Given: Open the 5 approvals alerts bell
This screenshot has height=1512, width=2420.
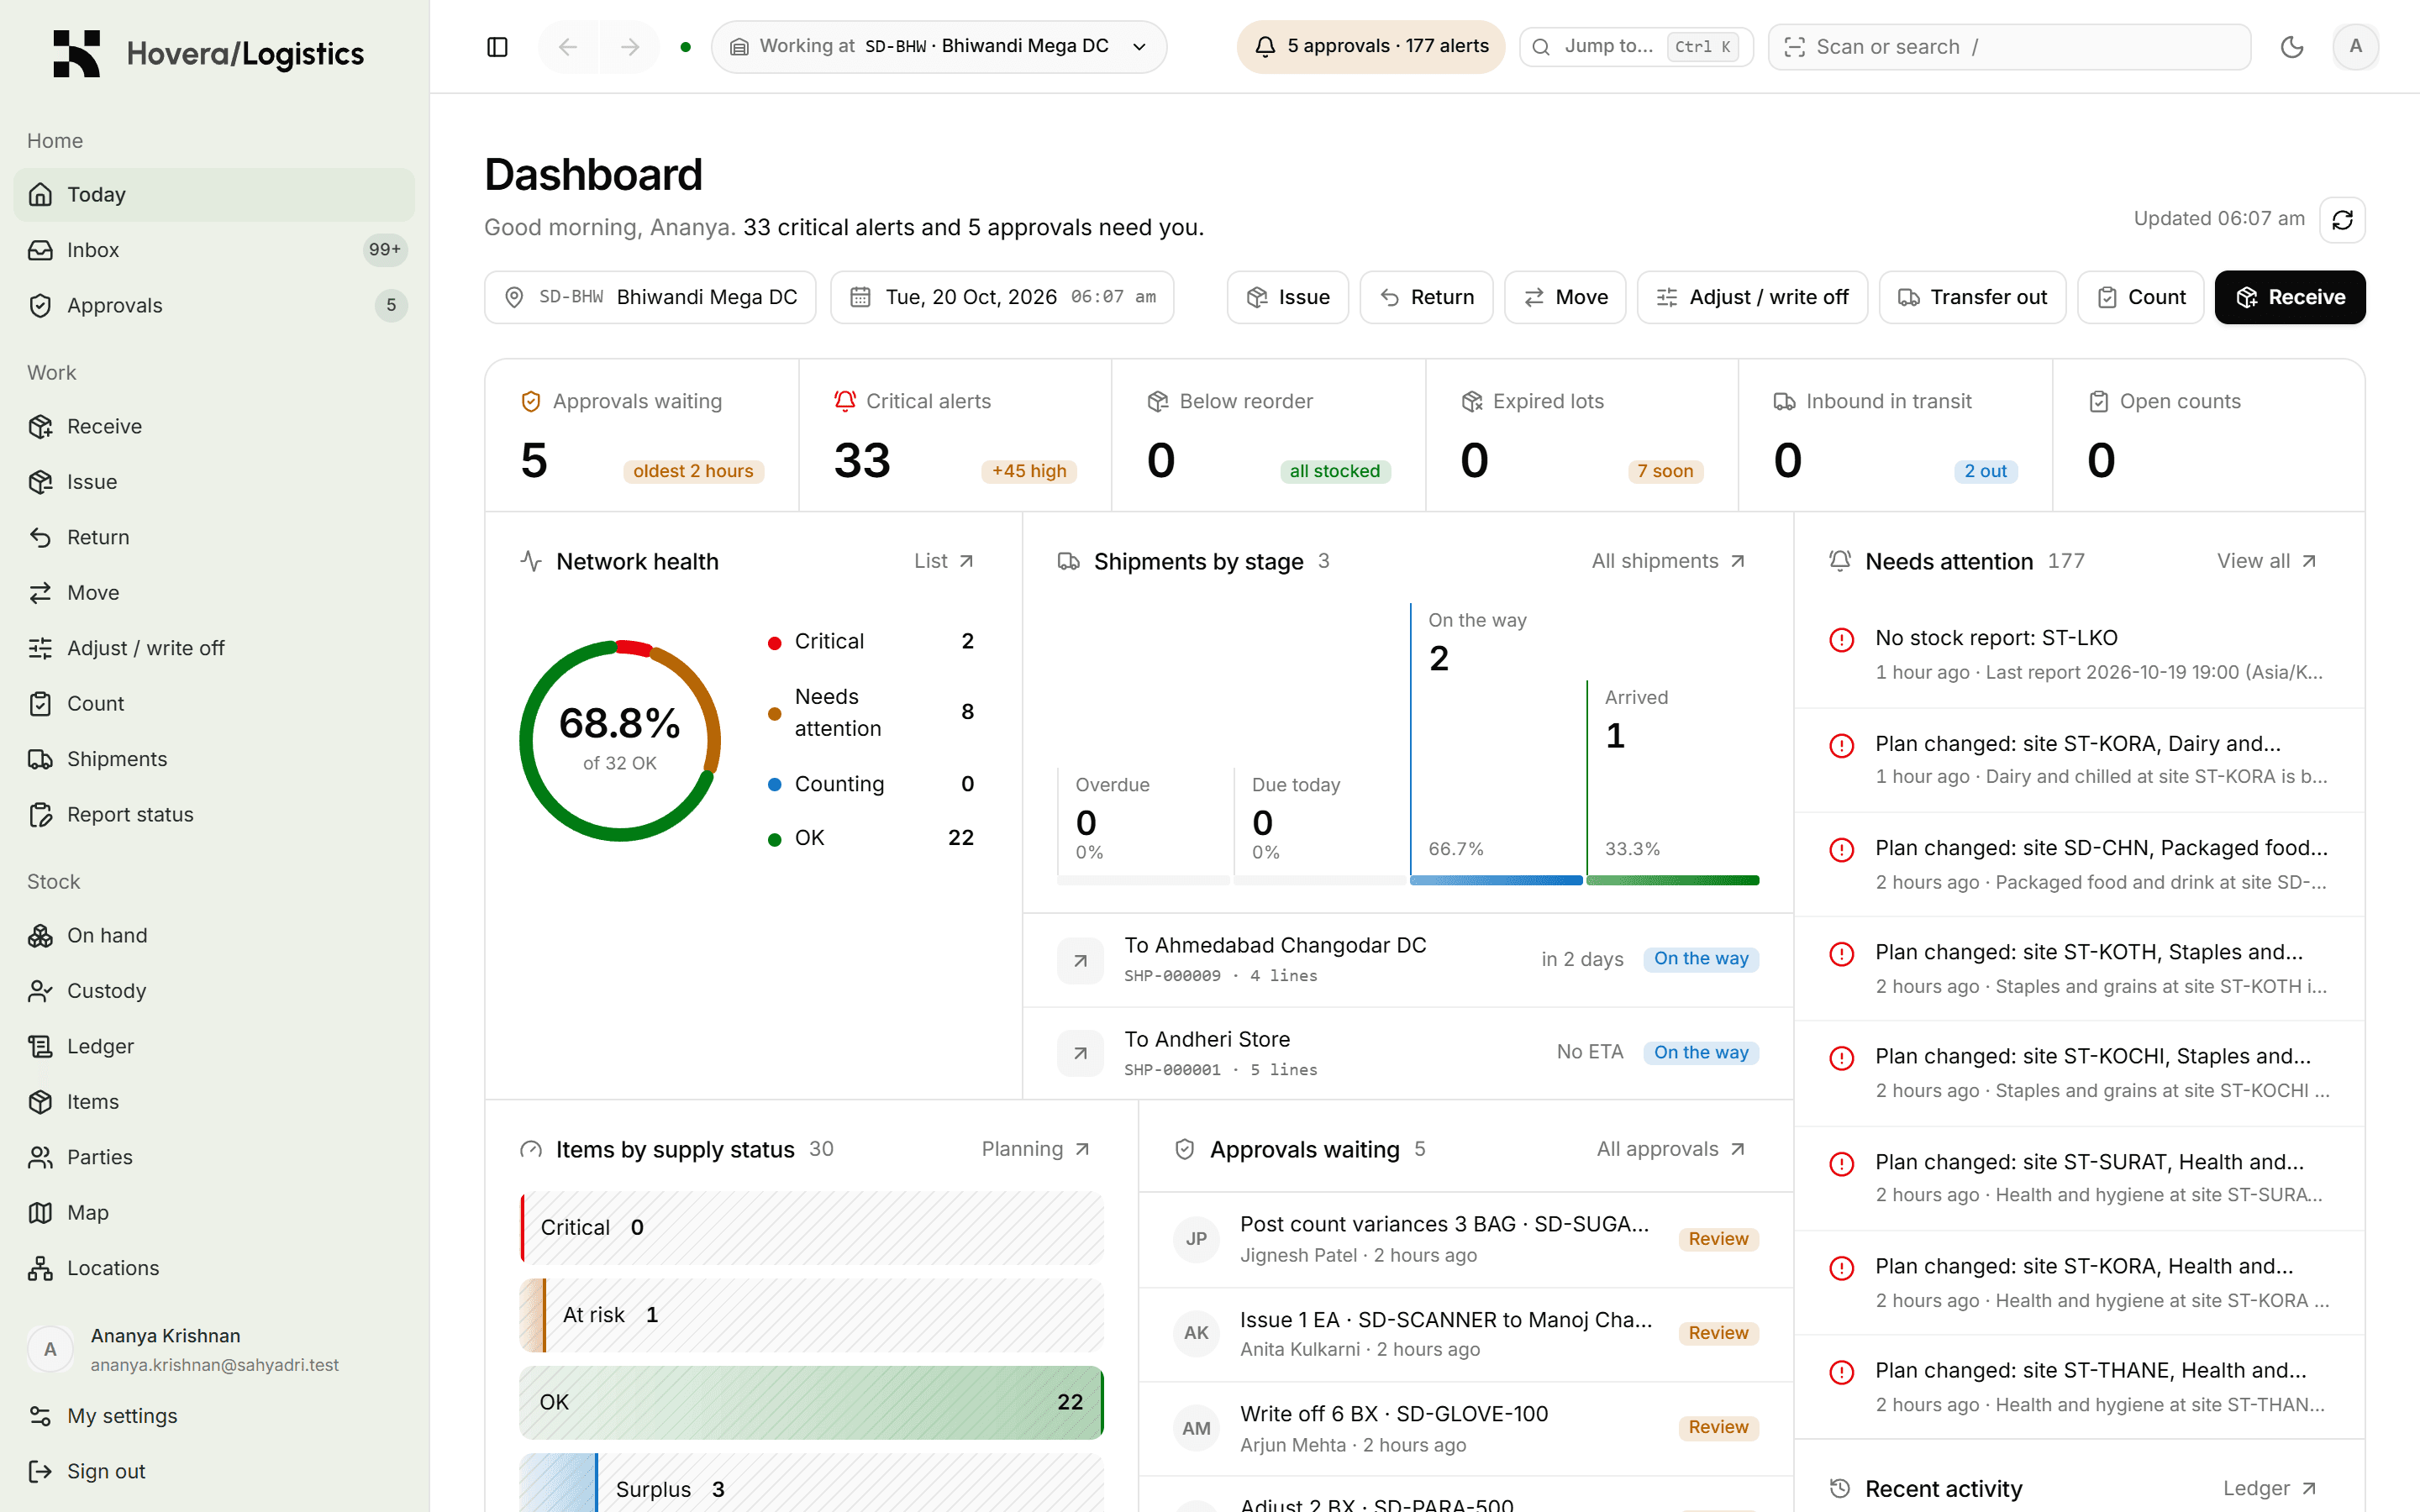Looking at the screenshot, I should point(1370,47).
